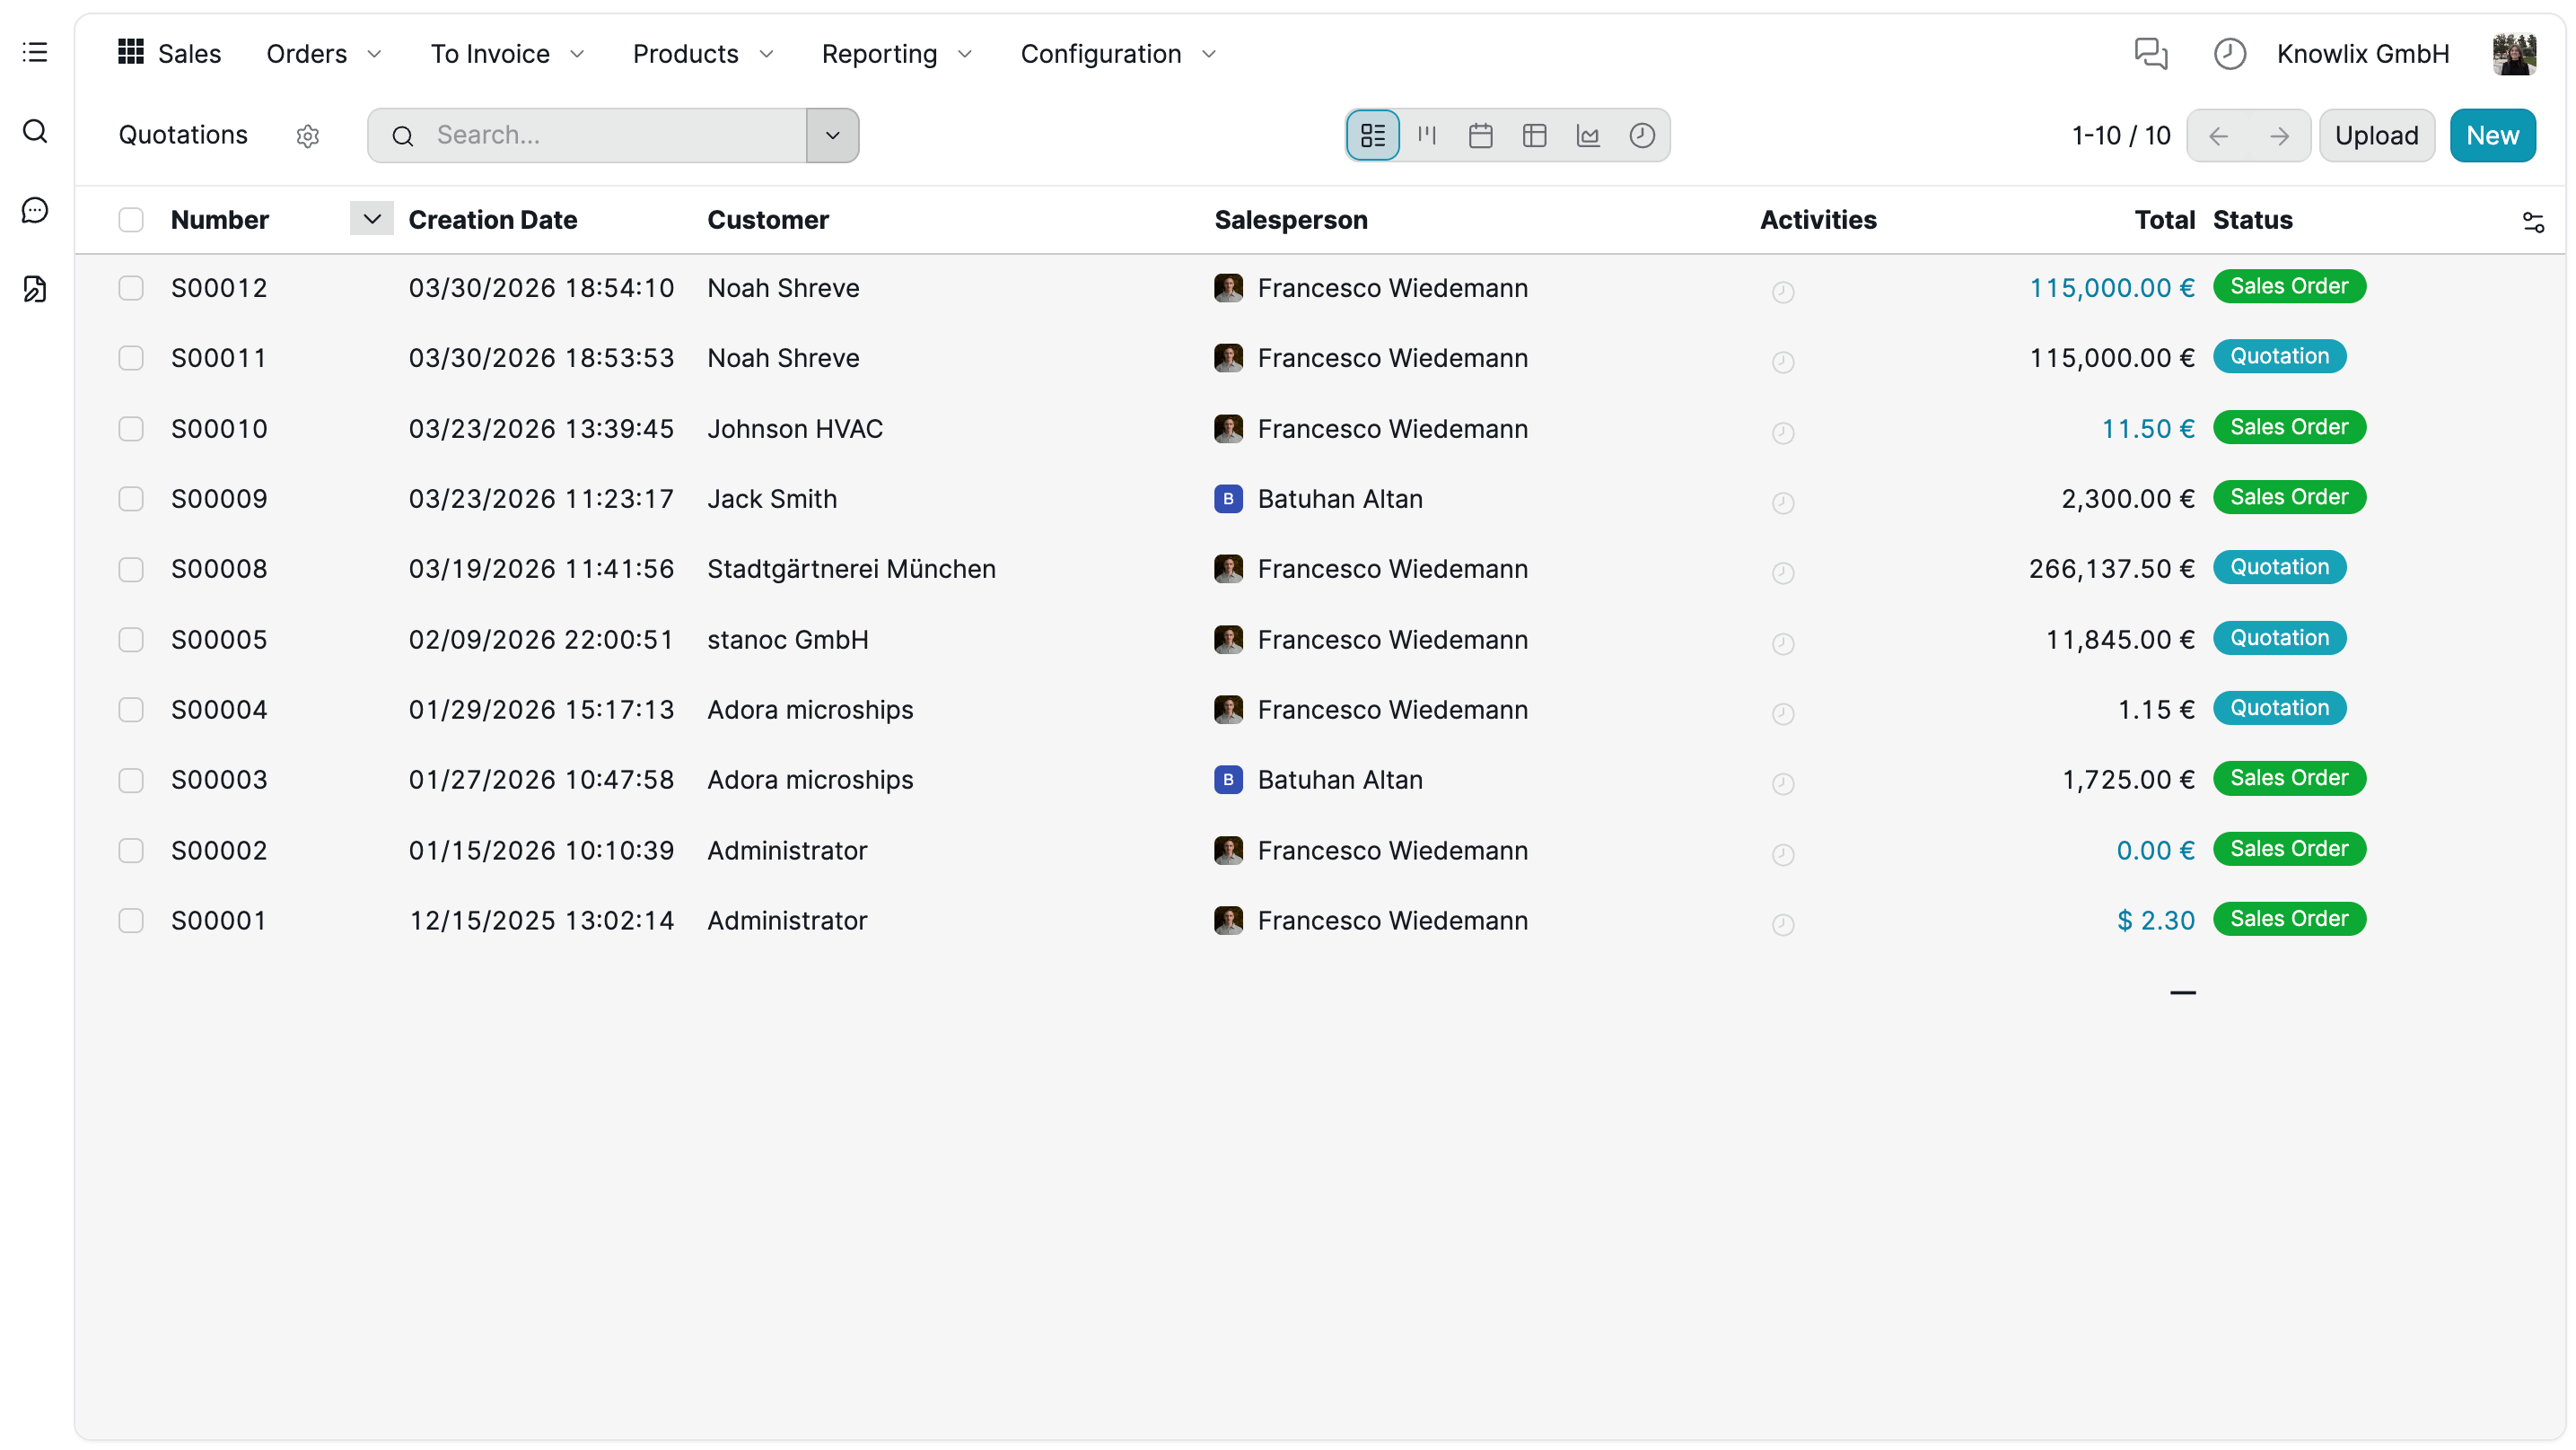Open the Activity view clock icon

pyautogui.click(x=1642, y=135)
